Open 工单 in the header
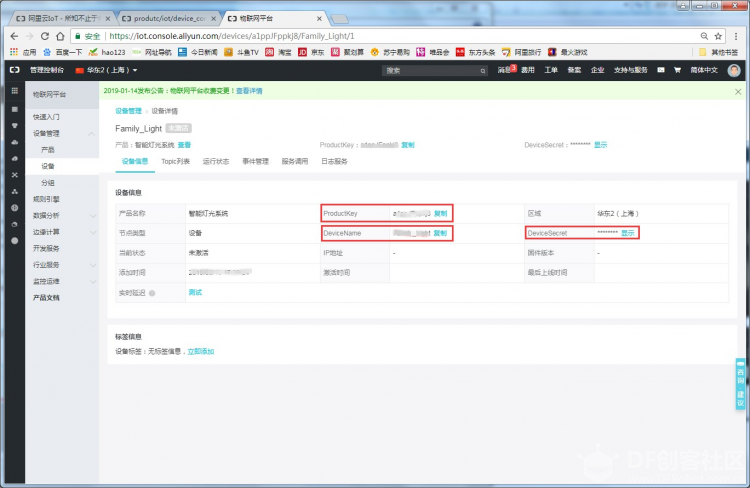750x488 pixels. 551,70
